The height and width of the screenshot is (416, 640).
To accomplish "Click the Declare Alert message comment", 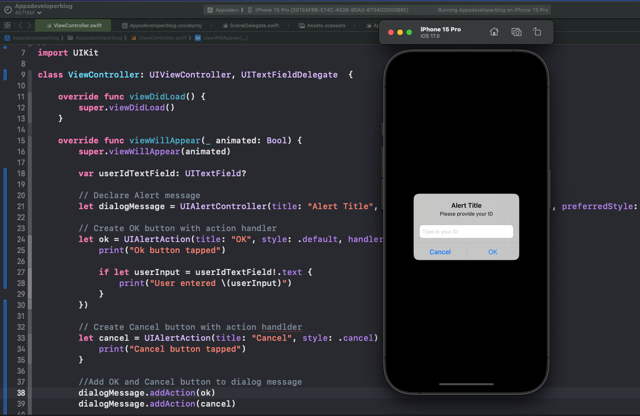I will [x=139, y=195].
